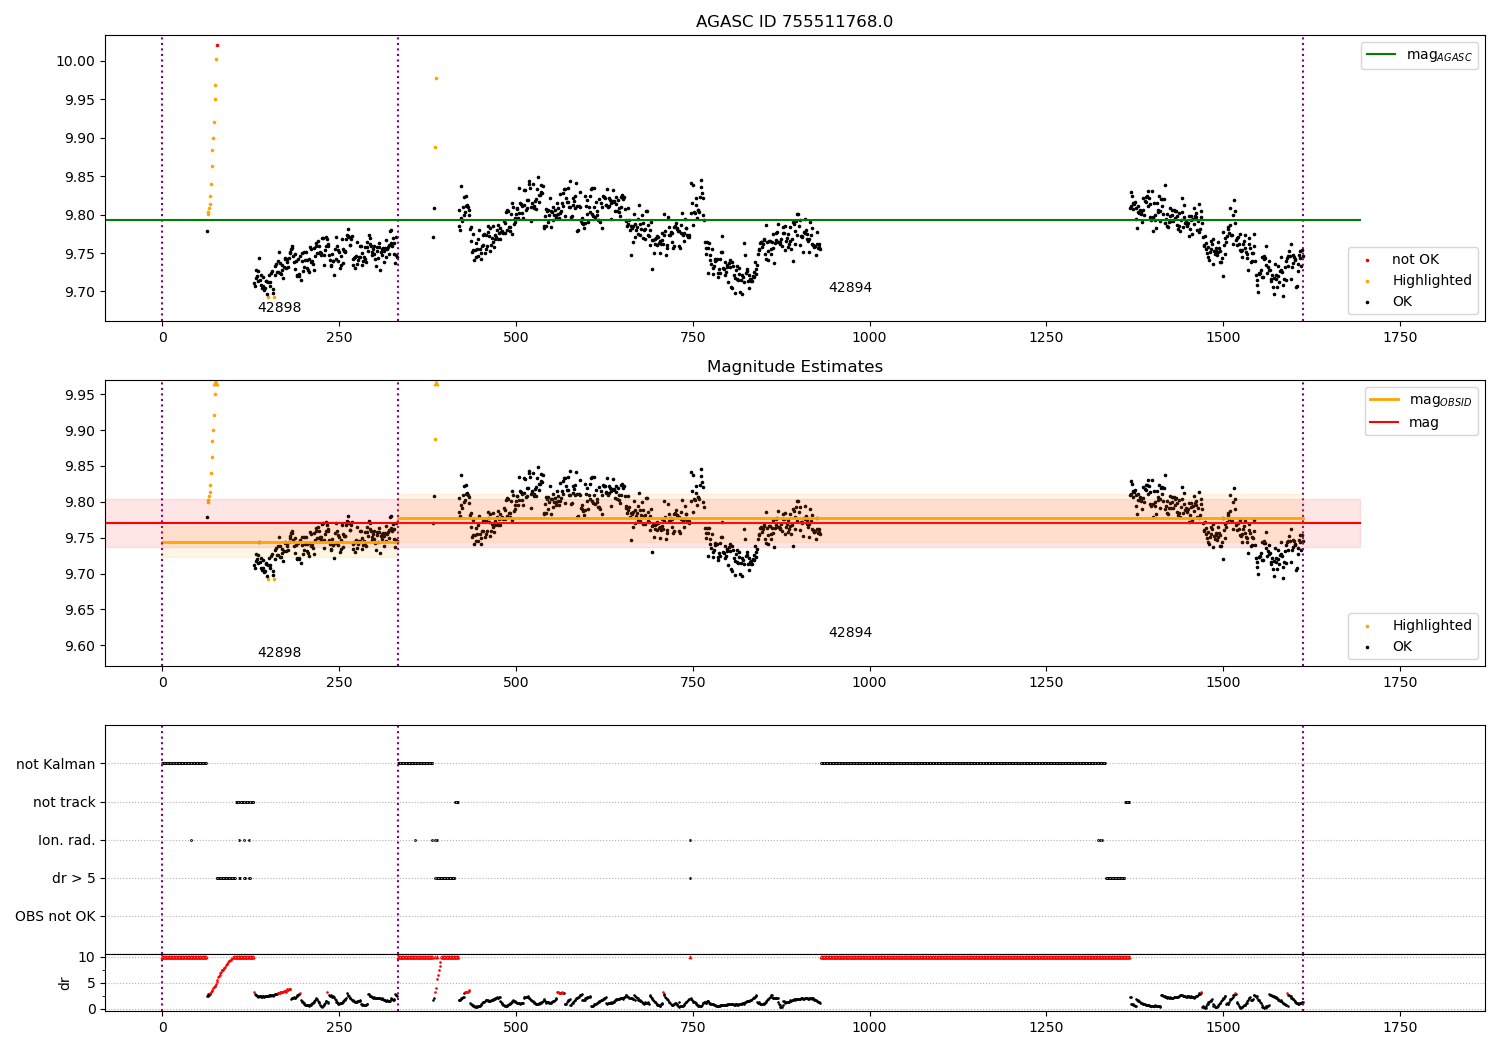The image size is (1500, 1050).
Task: Click the 'not track' axis label
Action: click(x=64, y=802)
